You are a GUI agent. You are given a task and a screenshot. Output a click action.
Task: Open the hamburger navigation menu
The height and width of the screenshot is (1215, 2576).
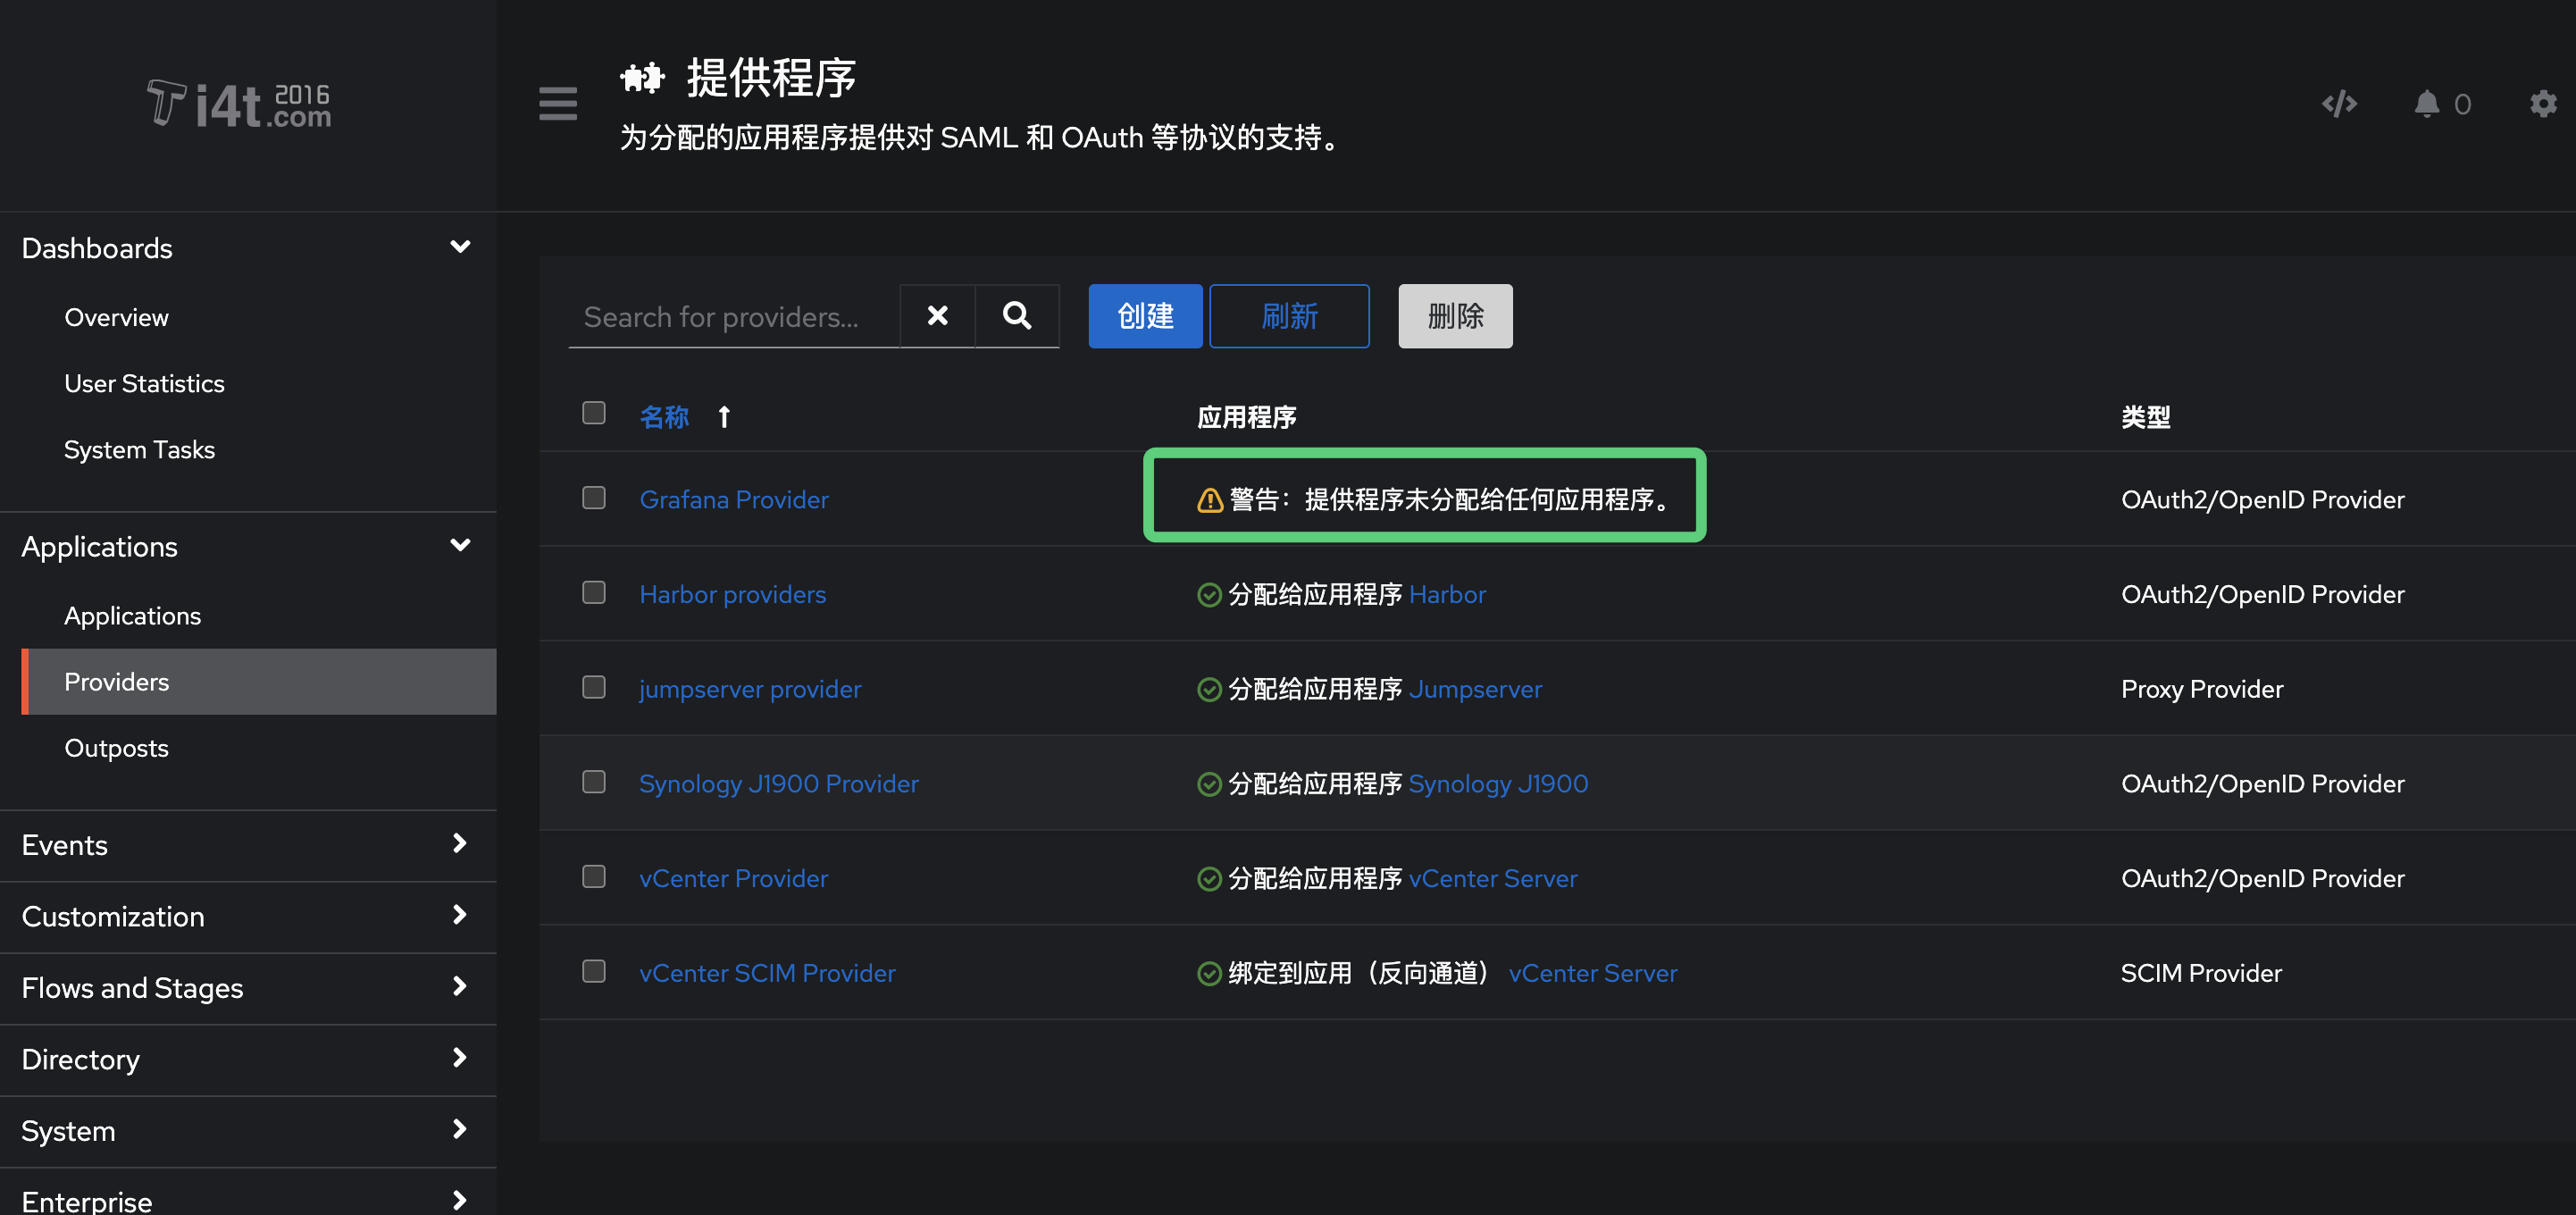tap(557, 104)
